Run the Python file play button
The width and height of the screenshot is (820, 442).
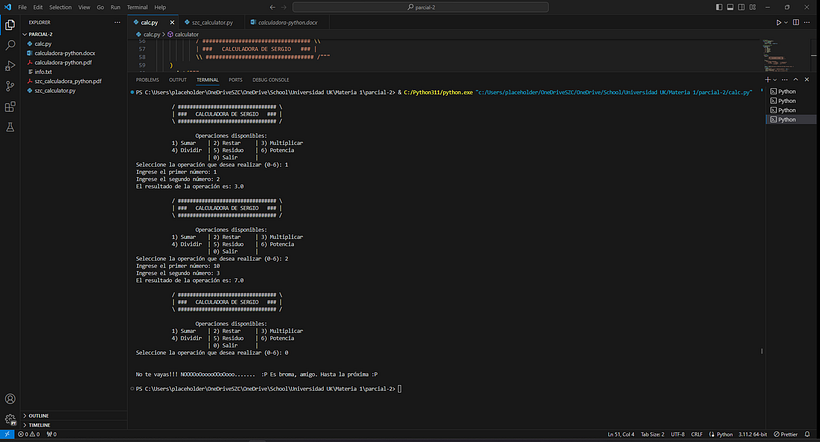(778, 22)
